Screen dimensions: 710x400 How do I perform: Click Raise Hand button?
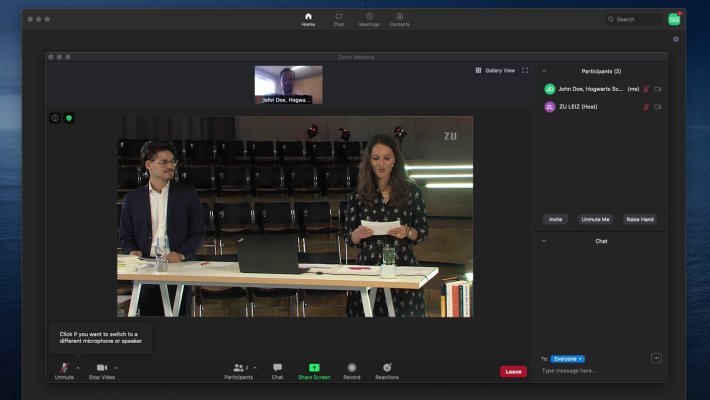tap(640, 219)
